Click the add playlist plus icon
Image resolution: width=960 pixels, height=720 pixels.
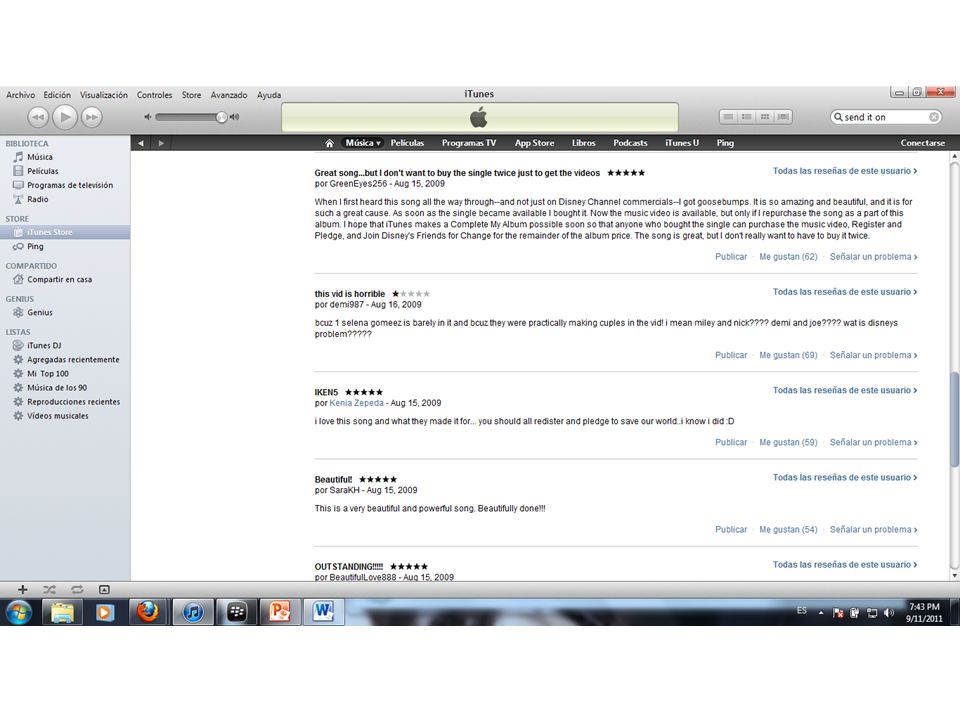pos(23,590)
